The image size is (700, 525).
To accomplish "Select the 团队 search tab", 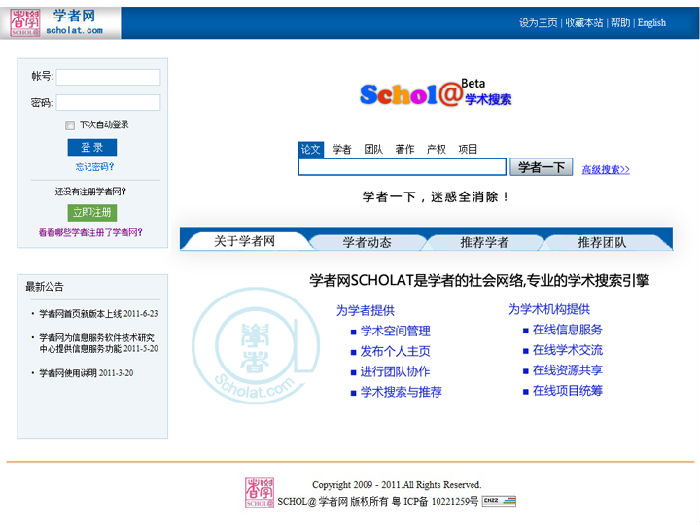I will pos(373,150).
